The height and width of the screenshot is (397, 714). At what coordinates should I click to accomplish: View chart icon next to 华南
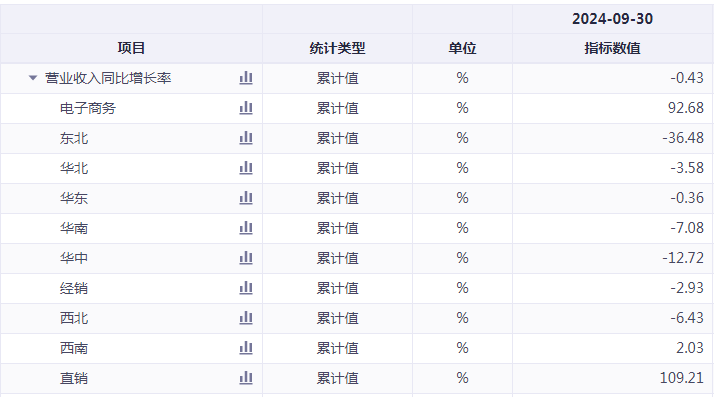click(246, 228)
